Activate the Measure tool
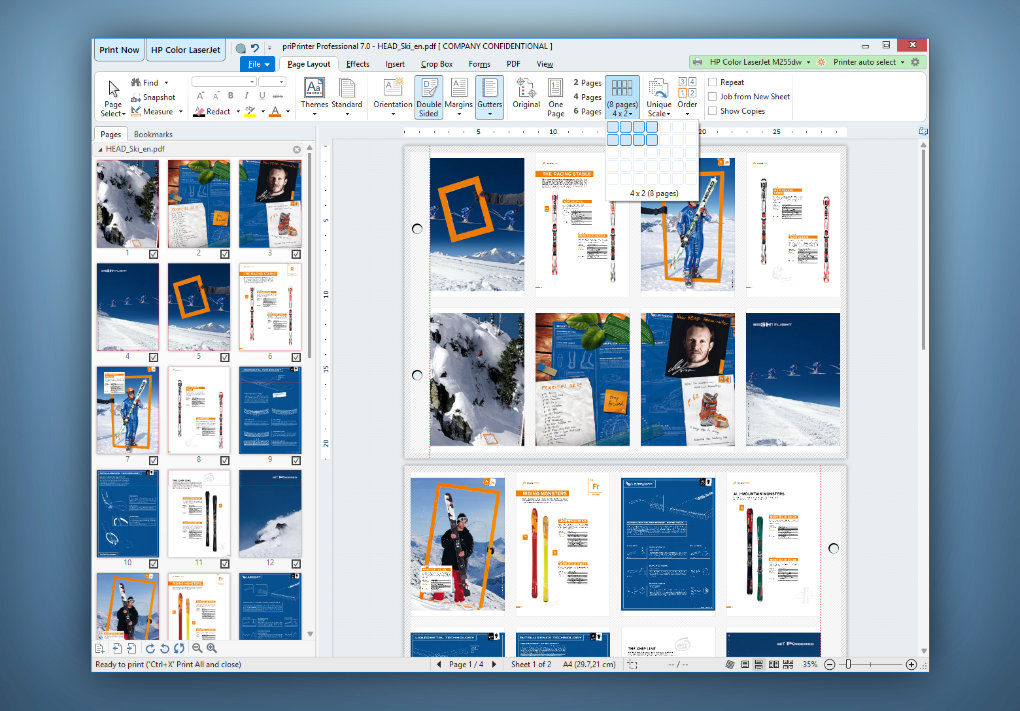The image size is (1020, 711). [x=152, y=111]
